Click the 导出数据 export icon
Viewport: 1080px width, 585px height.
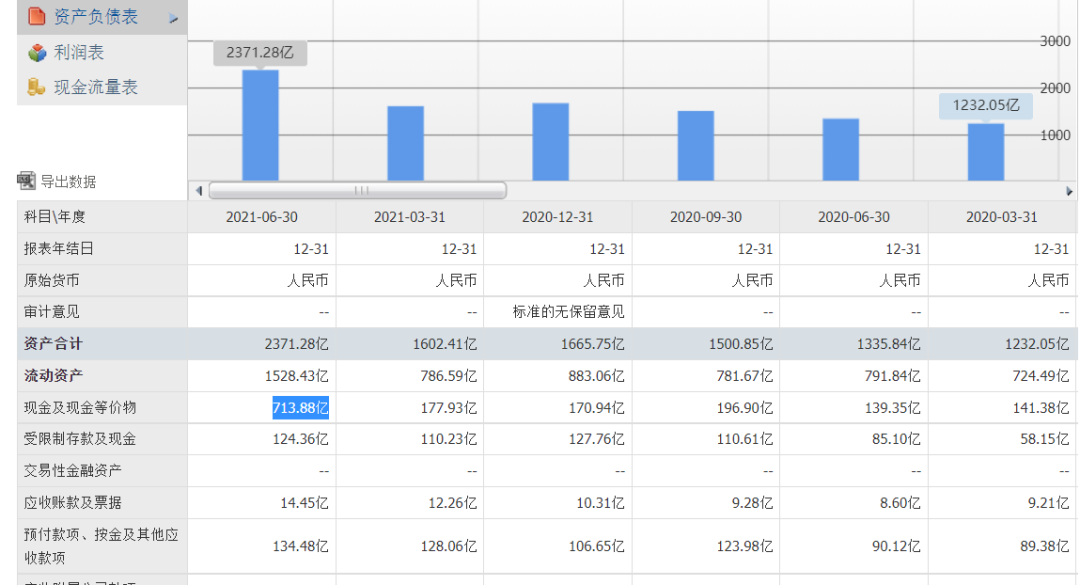point(26,181)
